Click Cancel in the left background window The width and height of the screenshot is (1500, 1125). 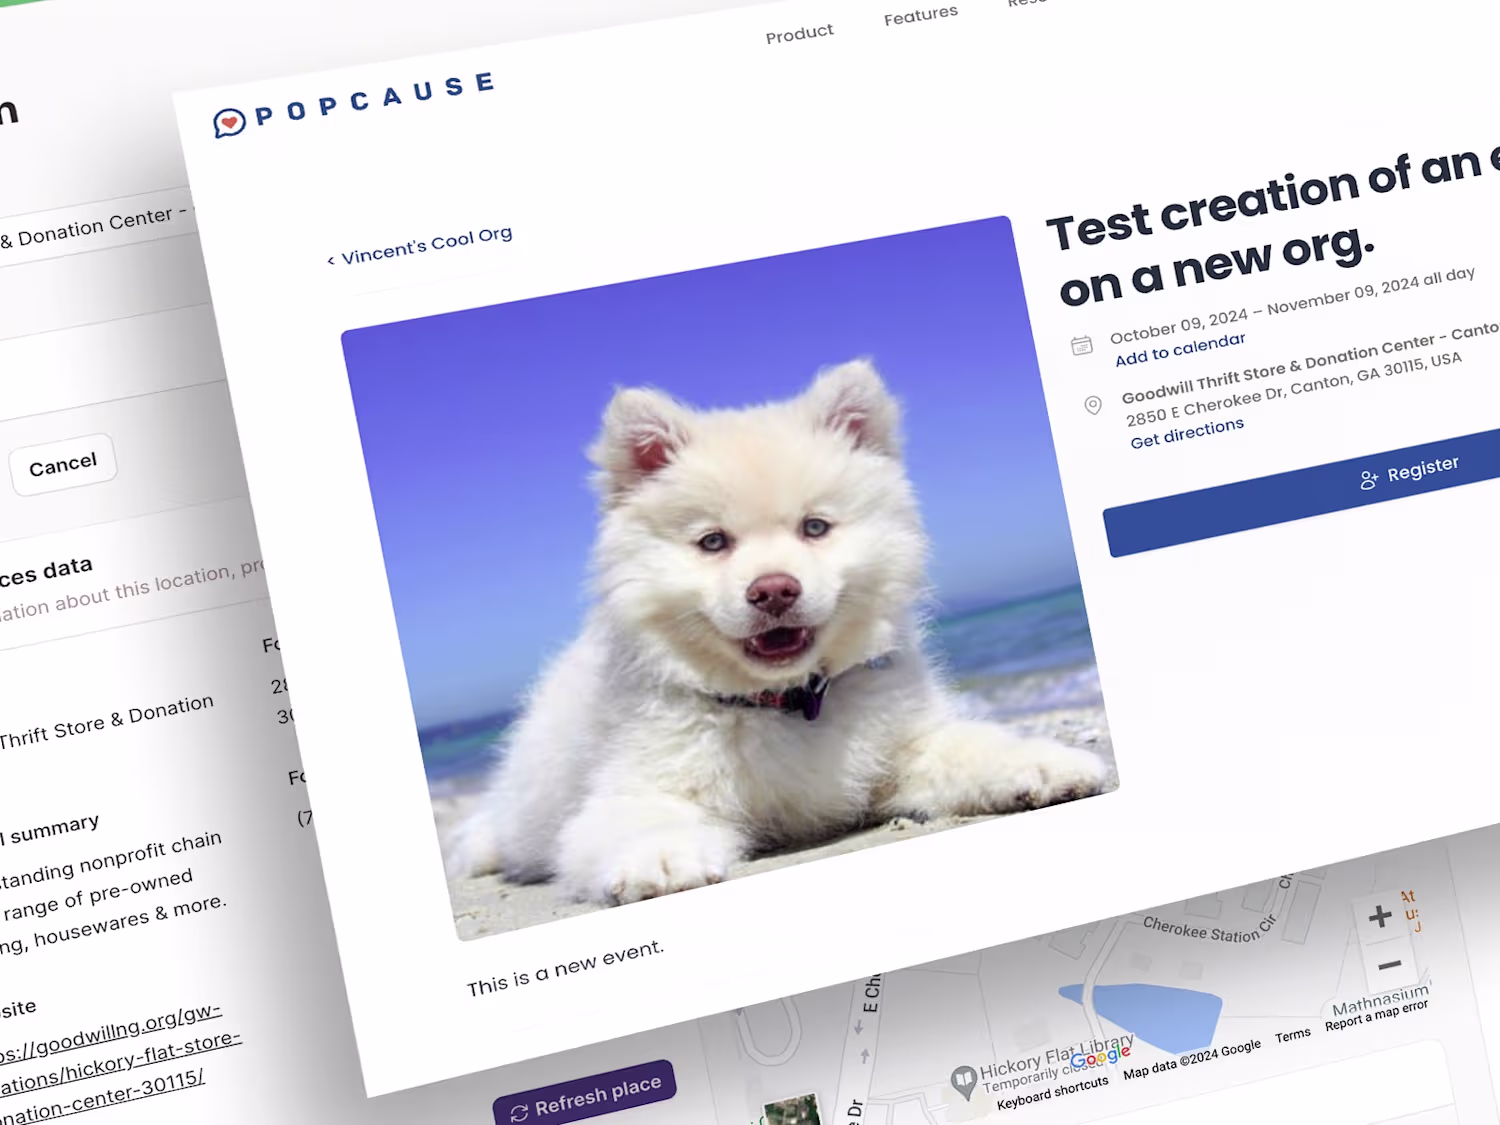(63, 465)
